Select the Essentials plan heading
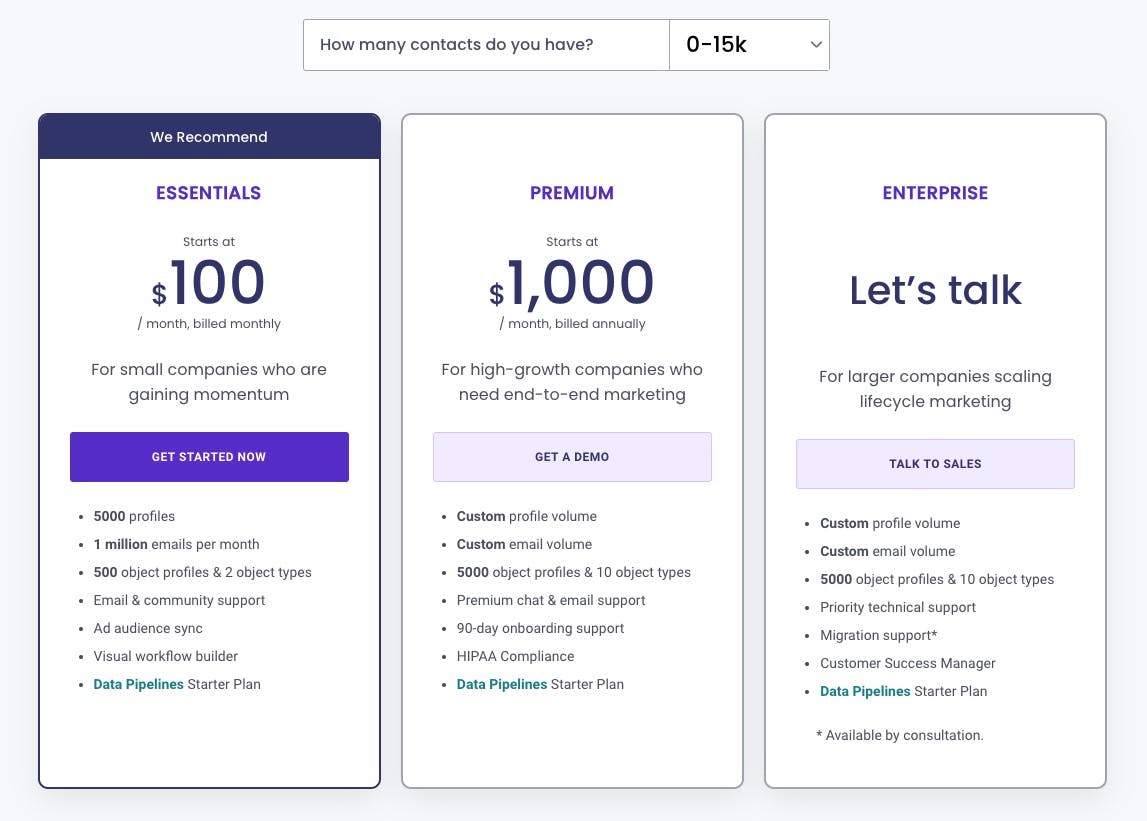The image size is (1147, 821). (x=208, y=193)
